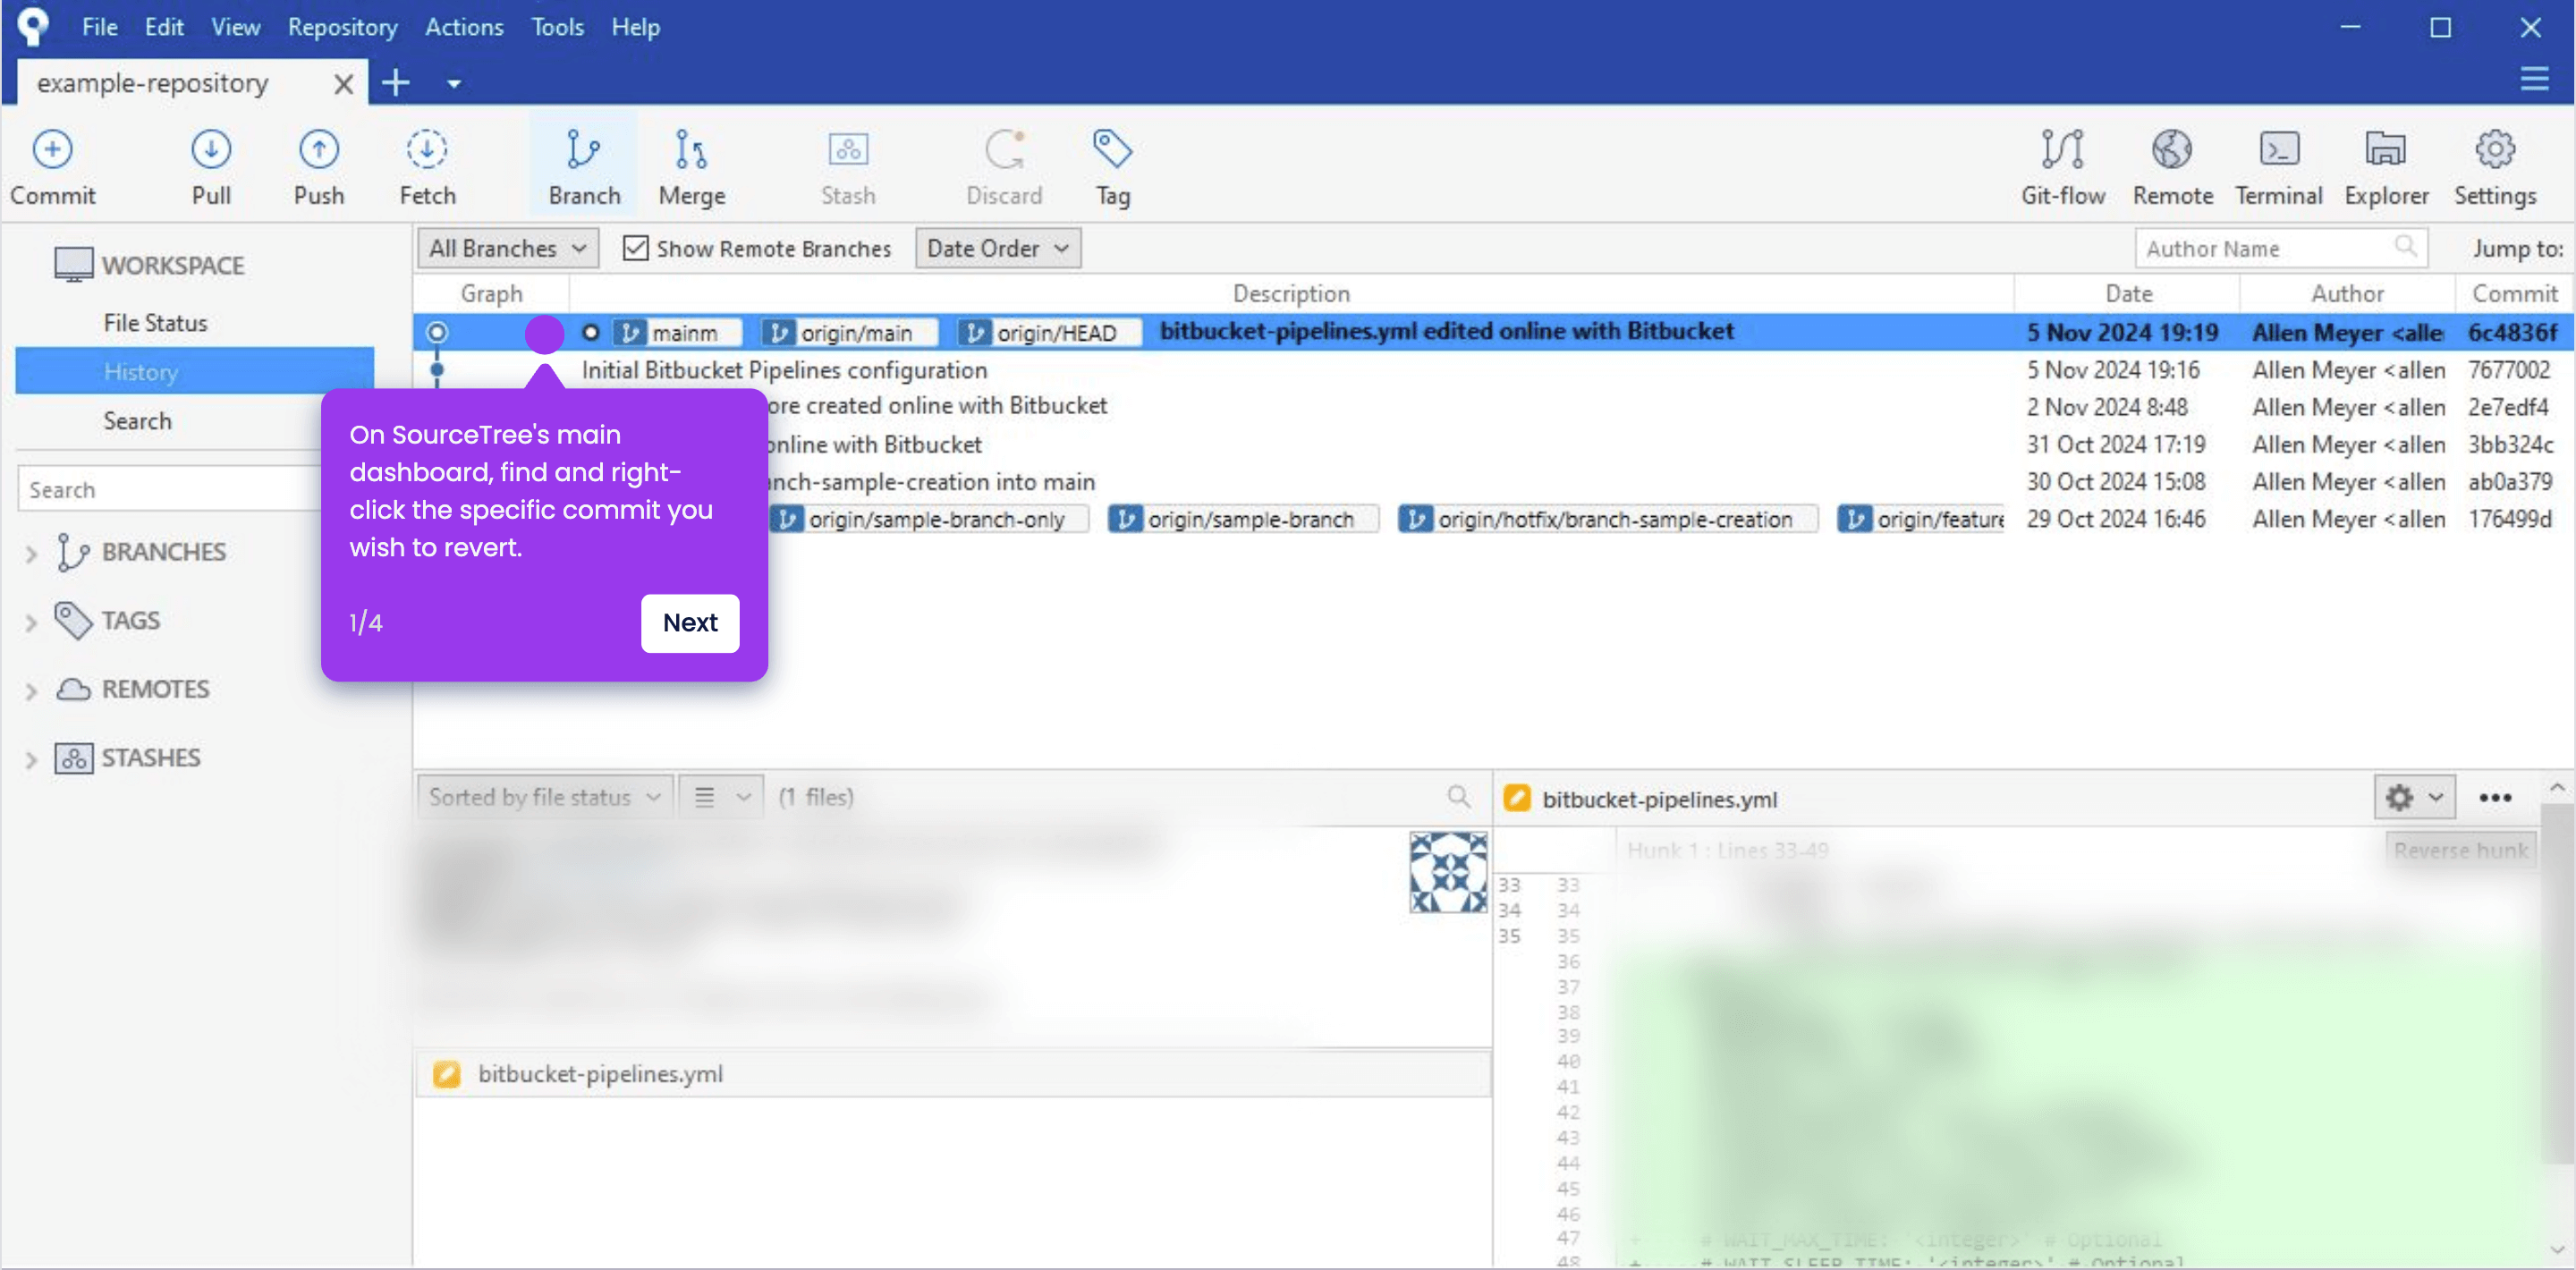Click the Stash toolbar icon

point(848,166)
